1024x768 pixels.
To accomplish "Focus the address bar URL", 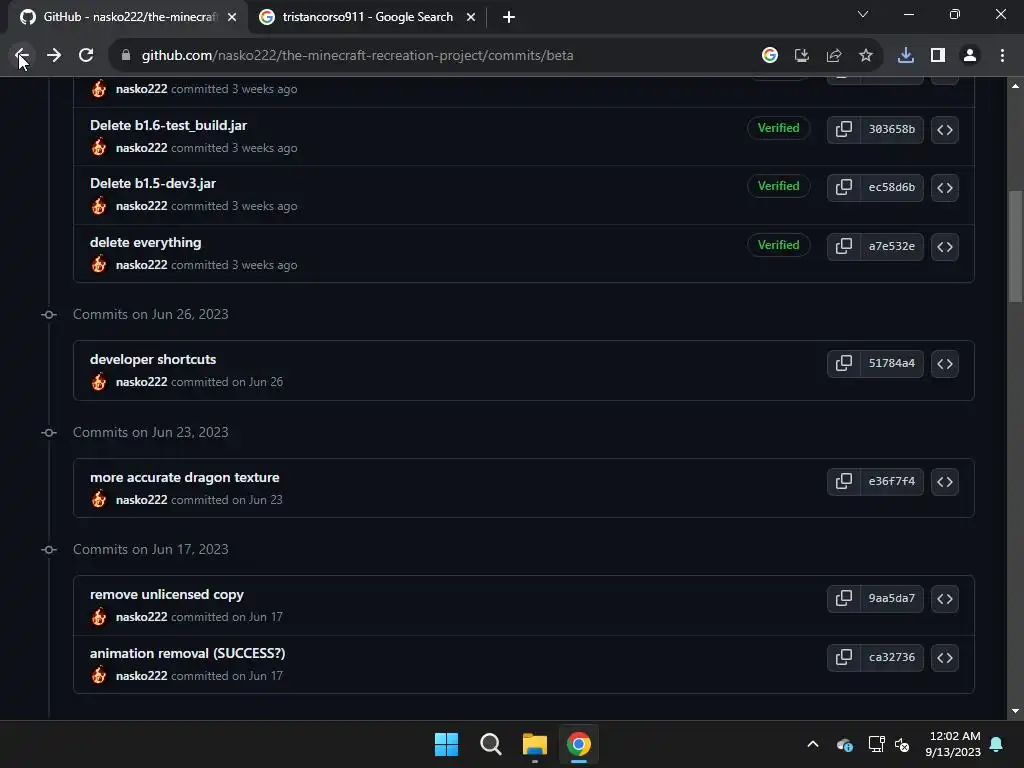I will coord(357,56).
